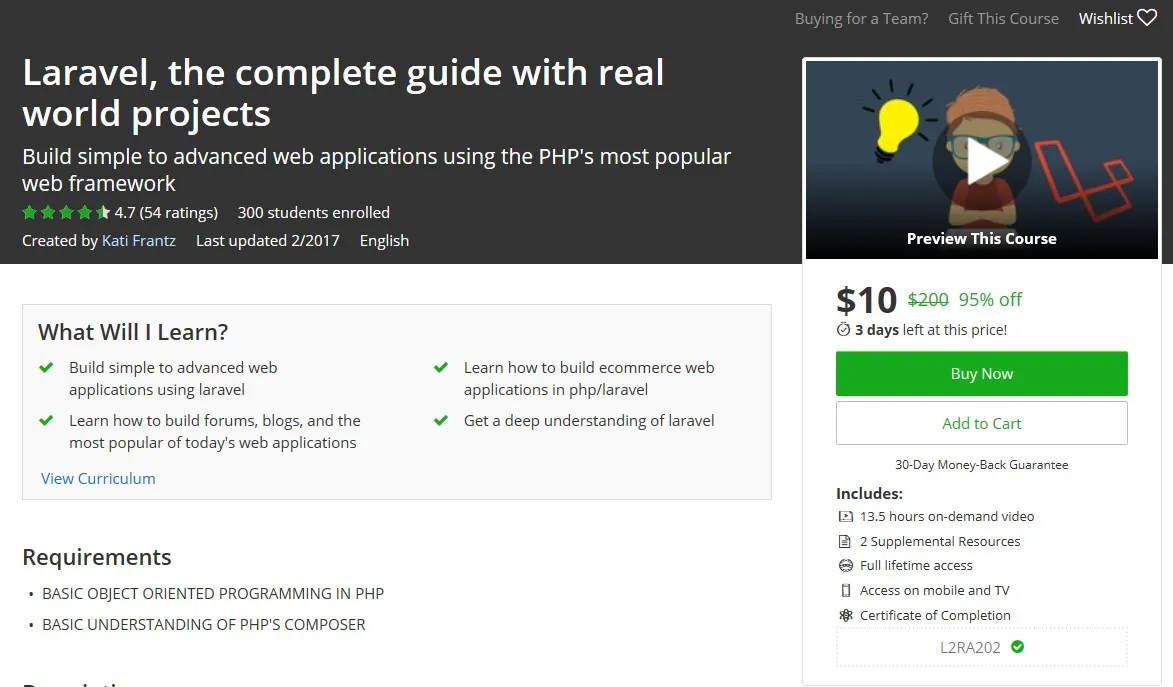The image size is (1173, 687).
Task: Click checkmark beside deep understanding of laravel
Action: [441, 421]
